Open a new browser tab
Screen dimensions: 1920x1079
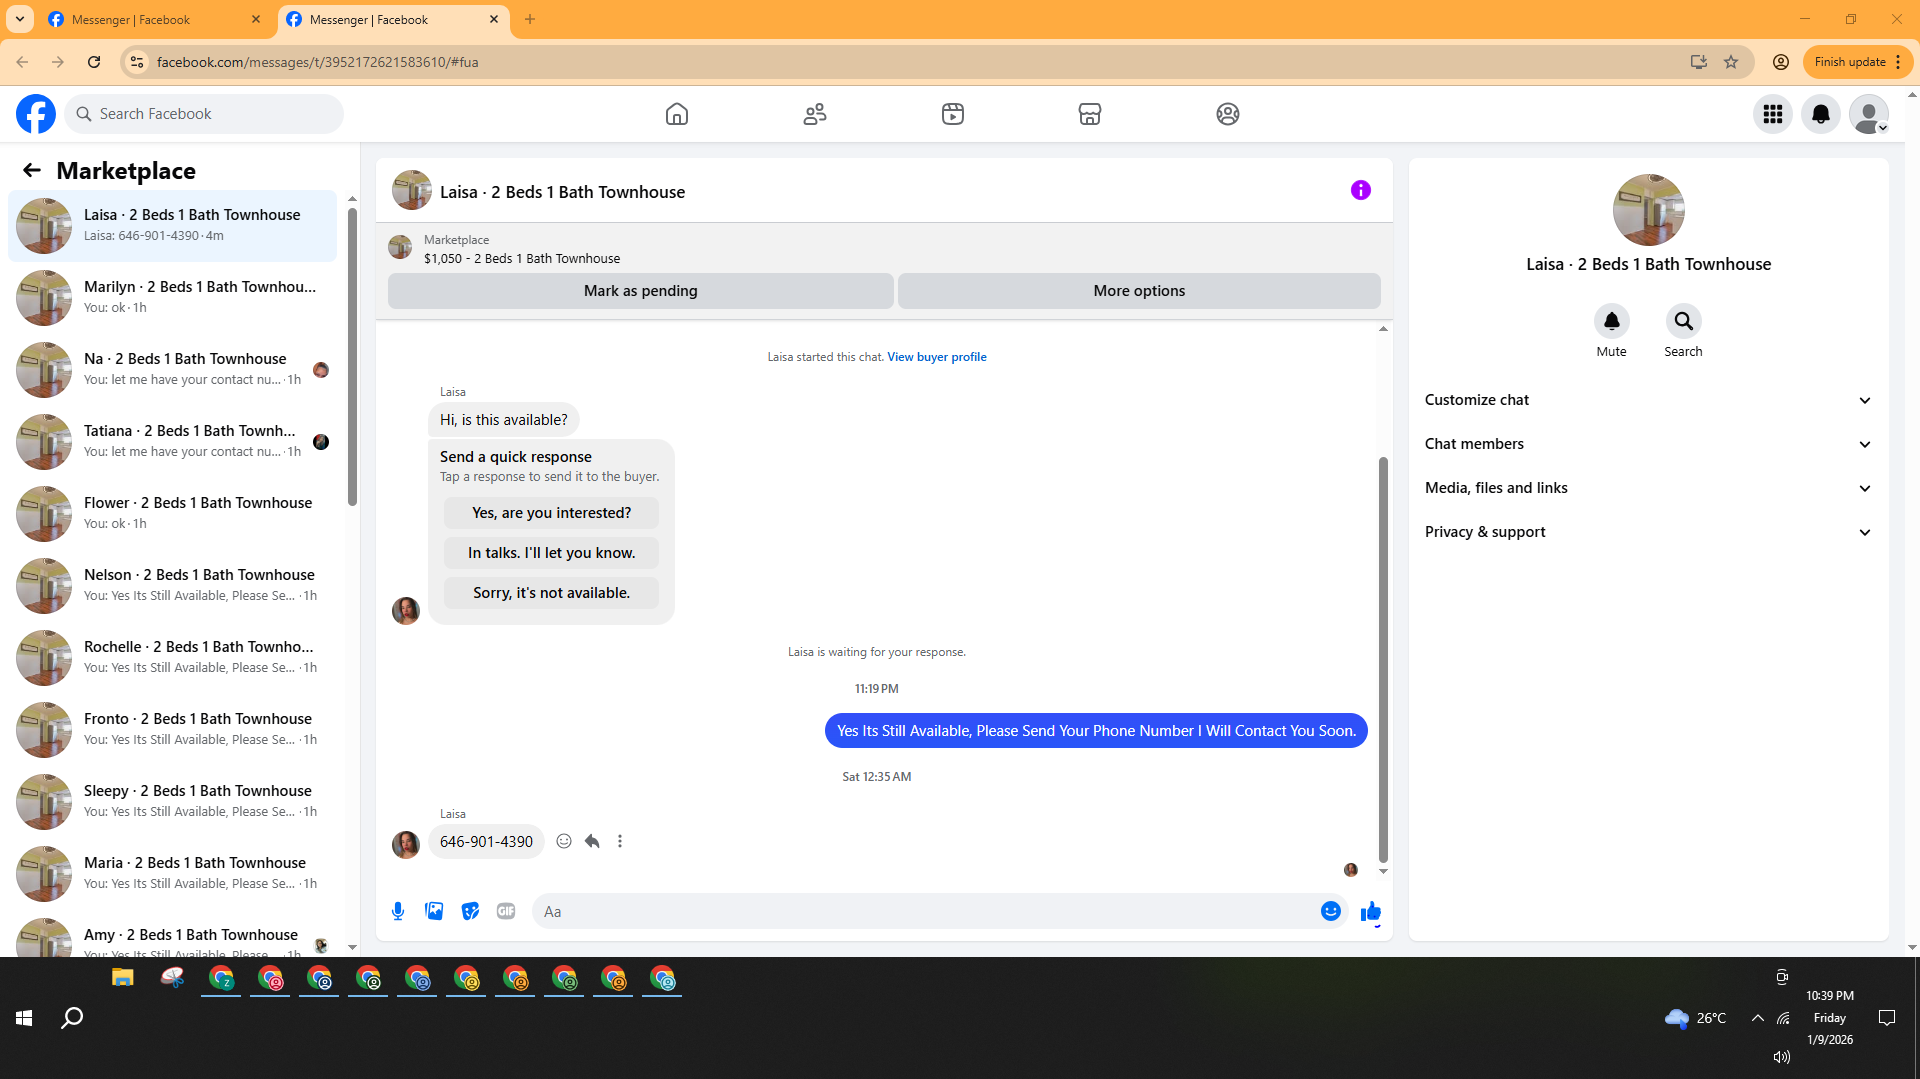click(530, 19)
